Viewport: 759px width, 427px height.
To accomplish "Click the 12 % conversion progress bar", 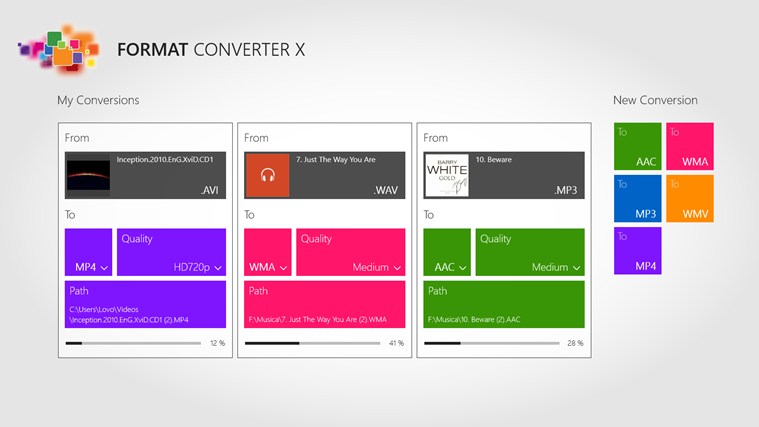I will [x=133, y=343].
